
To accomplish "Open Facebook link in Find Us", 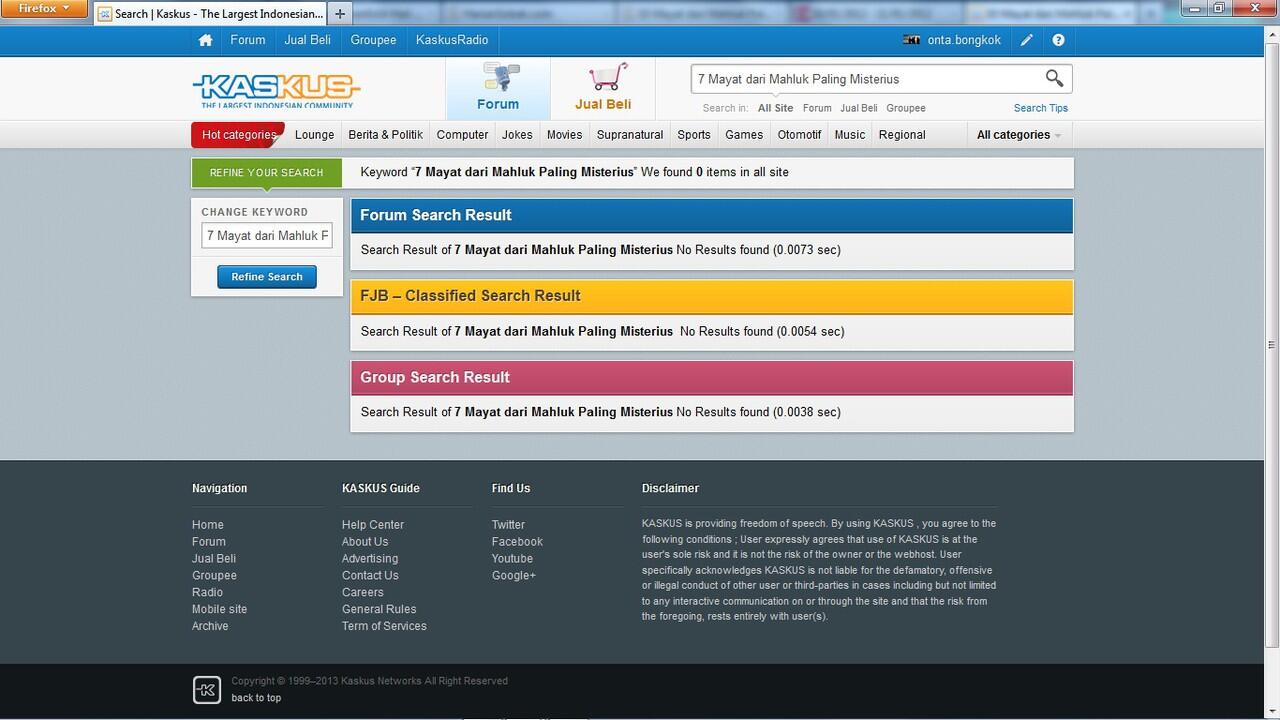I will click(517, 542).
